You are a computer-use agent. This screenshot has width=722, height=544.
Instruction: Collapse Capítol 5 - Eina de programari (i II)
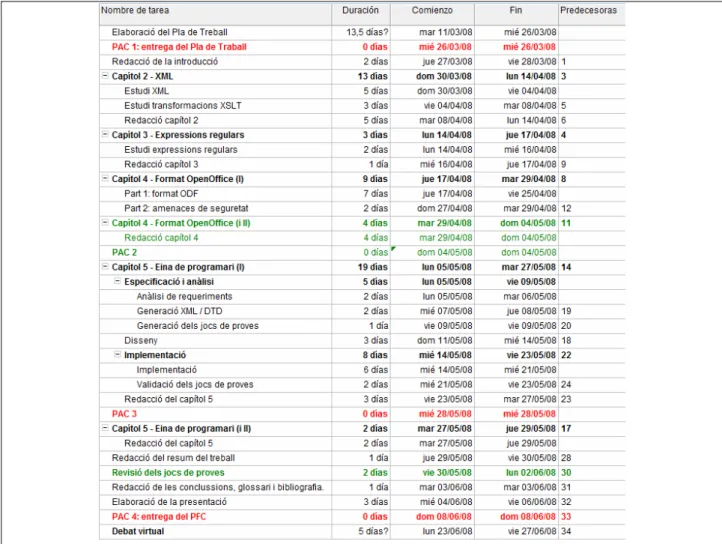(x=105, y=428)
